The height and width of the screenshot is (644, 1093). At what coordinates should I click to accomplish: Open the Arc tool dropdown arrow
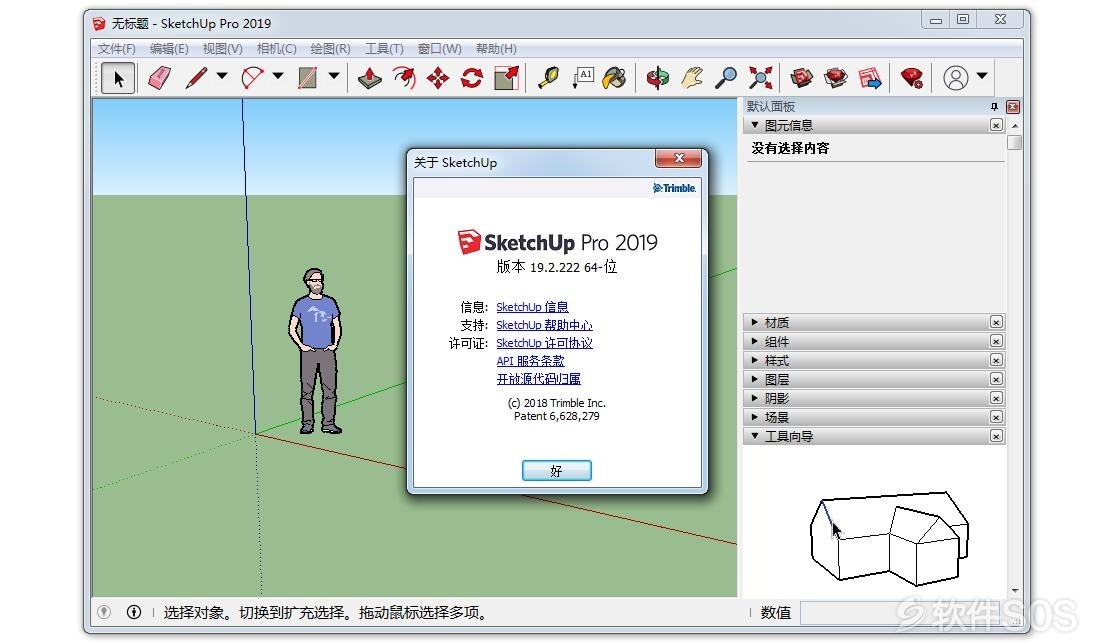278,76
